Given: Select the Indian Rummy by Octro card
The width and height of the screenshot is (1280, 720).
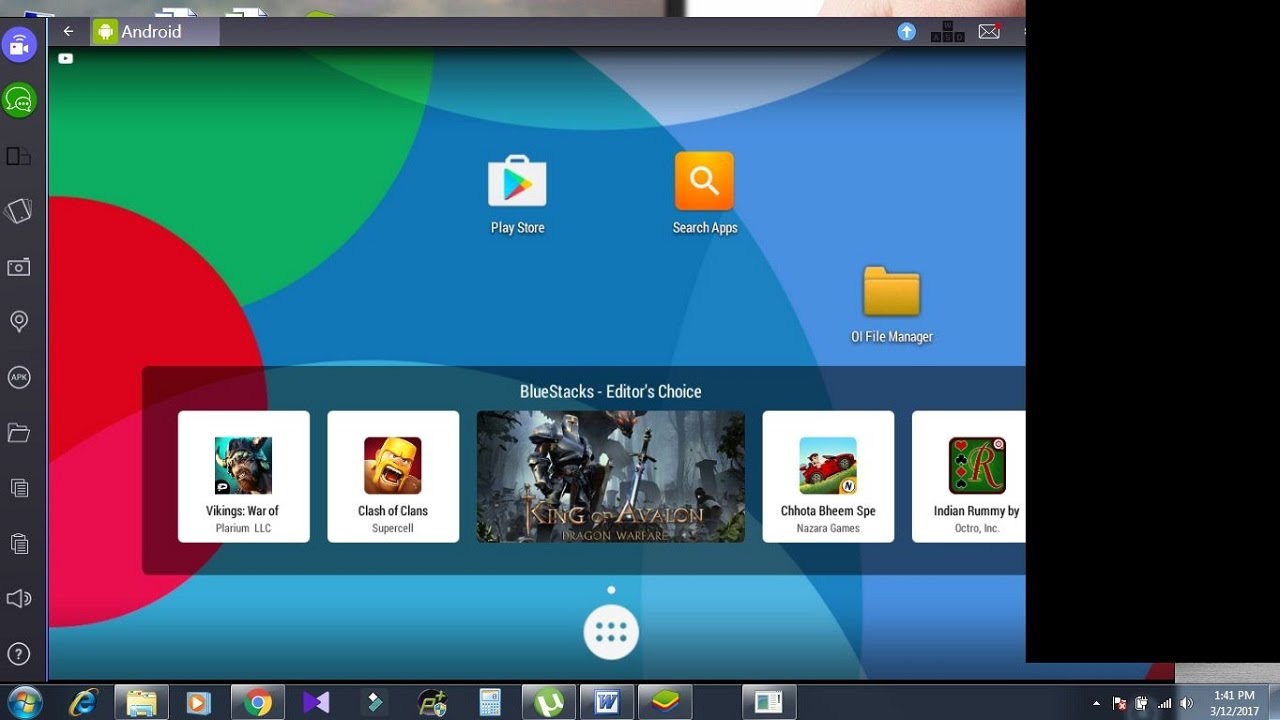Looking at the screenshot, I should 969,476.
